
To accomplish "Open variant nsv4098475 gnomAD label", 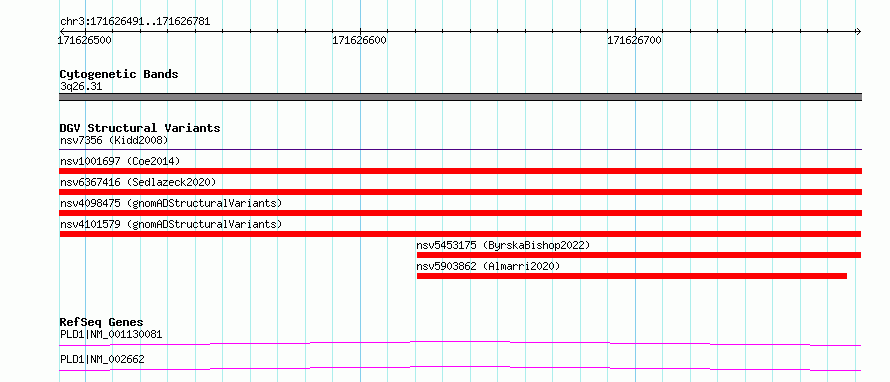I will click(171, 203).
